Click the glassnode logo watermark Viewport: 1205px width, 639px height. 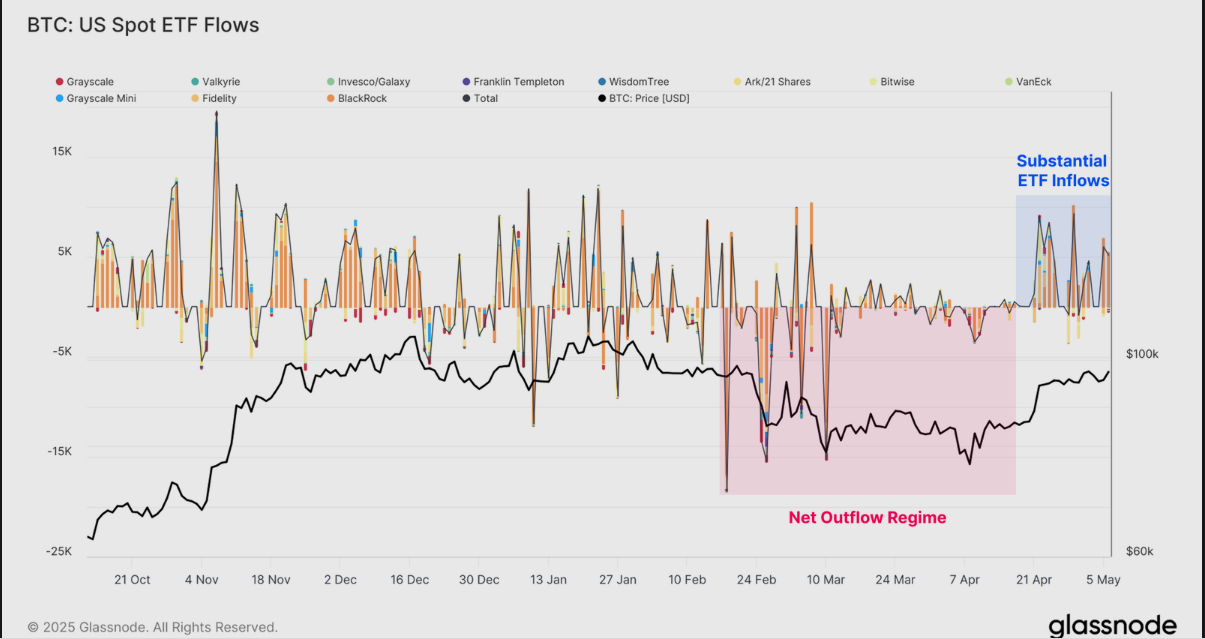(x=1112, y=625)
